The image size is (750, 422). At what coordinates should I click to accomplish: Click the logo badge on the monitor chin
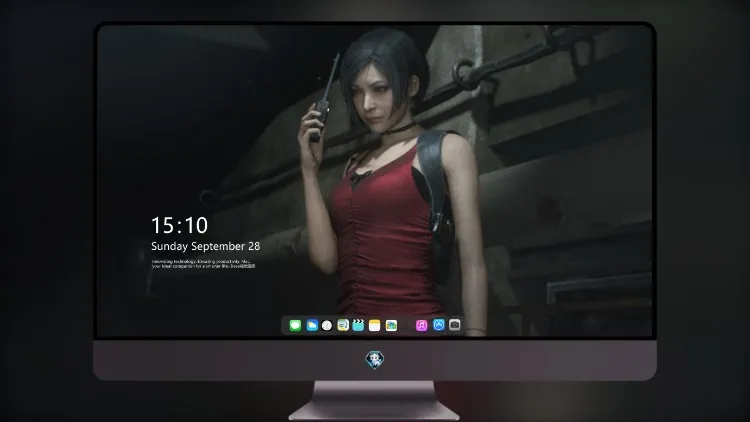pyautogui.click(x=375, y=360)
